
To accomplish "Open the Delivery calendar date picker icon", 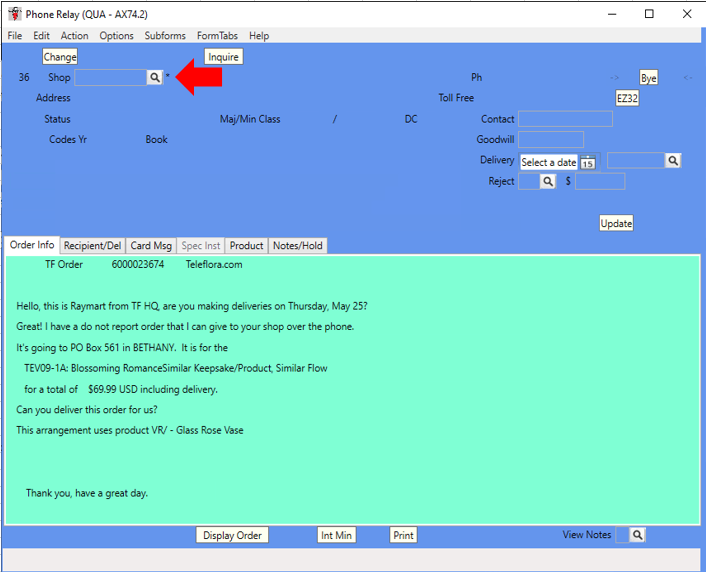I will (x=588, y=162).
